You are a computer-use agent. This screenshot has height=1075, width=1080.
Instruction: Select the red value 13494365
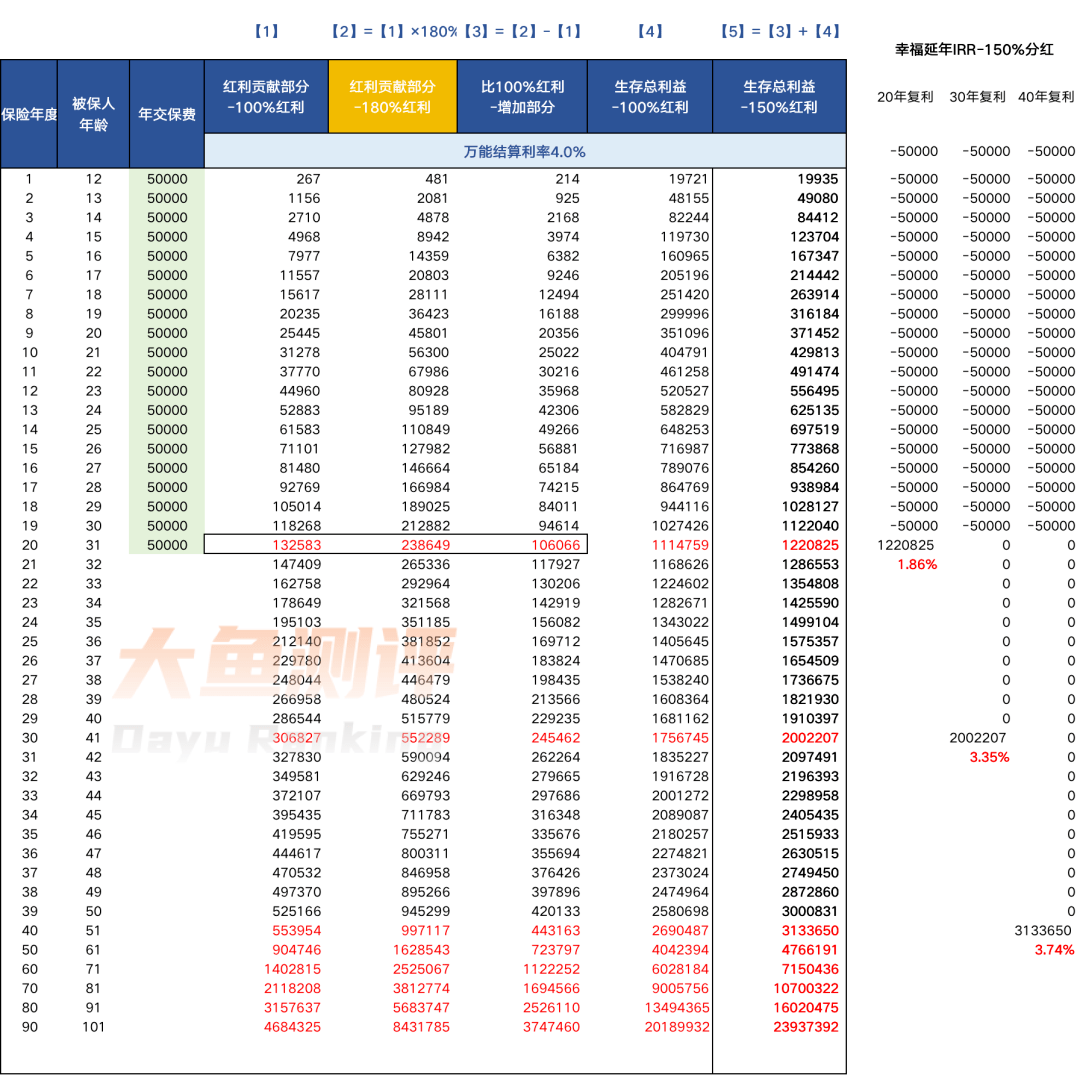pyautogui.click(x=677, y=1008)
